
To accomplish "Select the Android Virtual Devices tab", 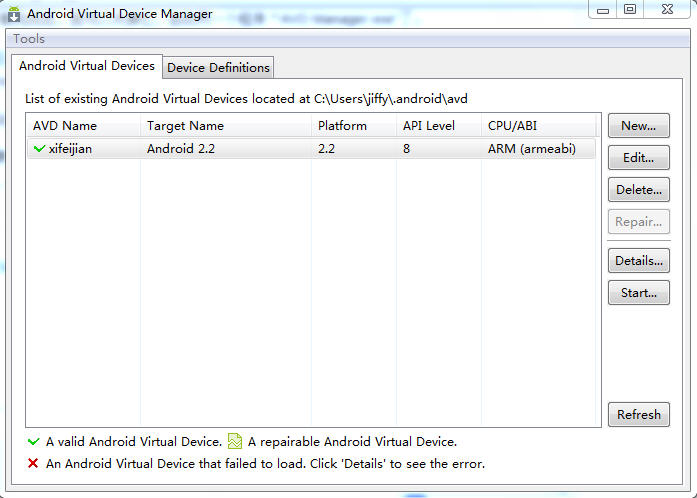I will pos(87,66).
